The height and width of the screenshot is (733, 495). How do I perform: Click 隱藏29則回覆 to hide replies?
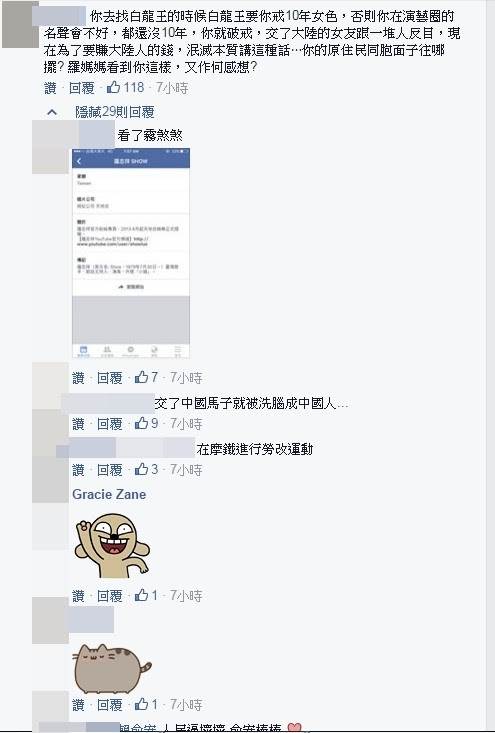click(115, 112)
